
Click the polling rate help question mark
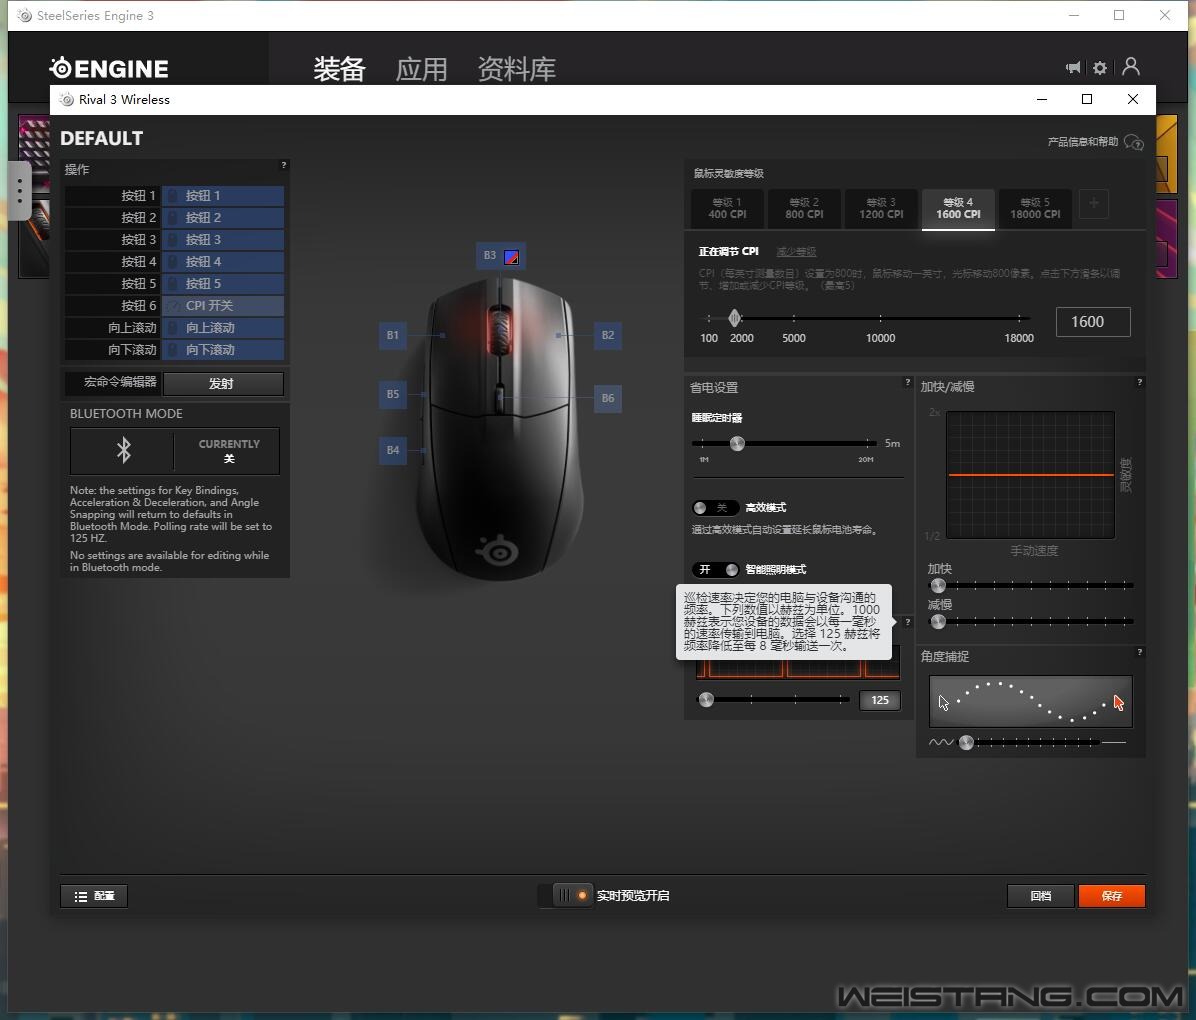coord(907,623)
